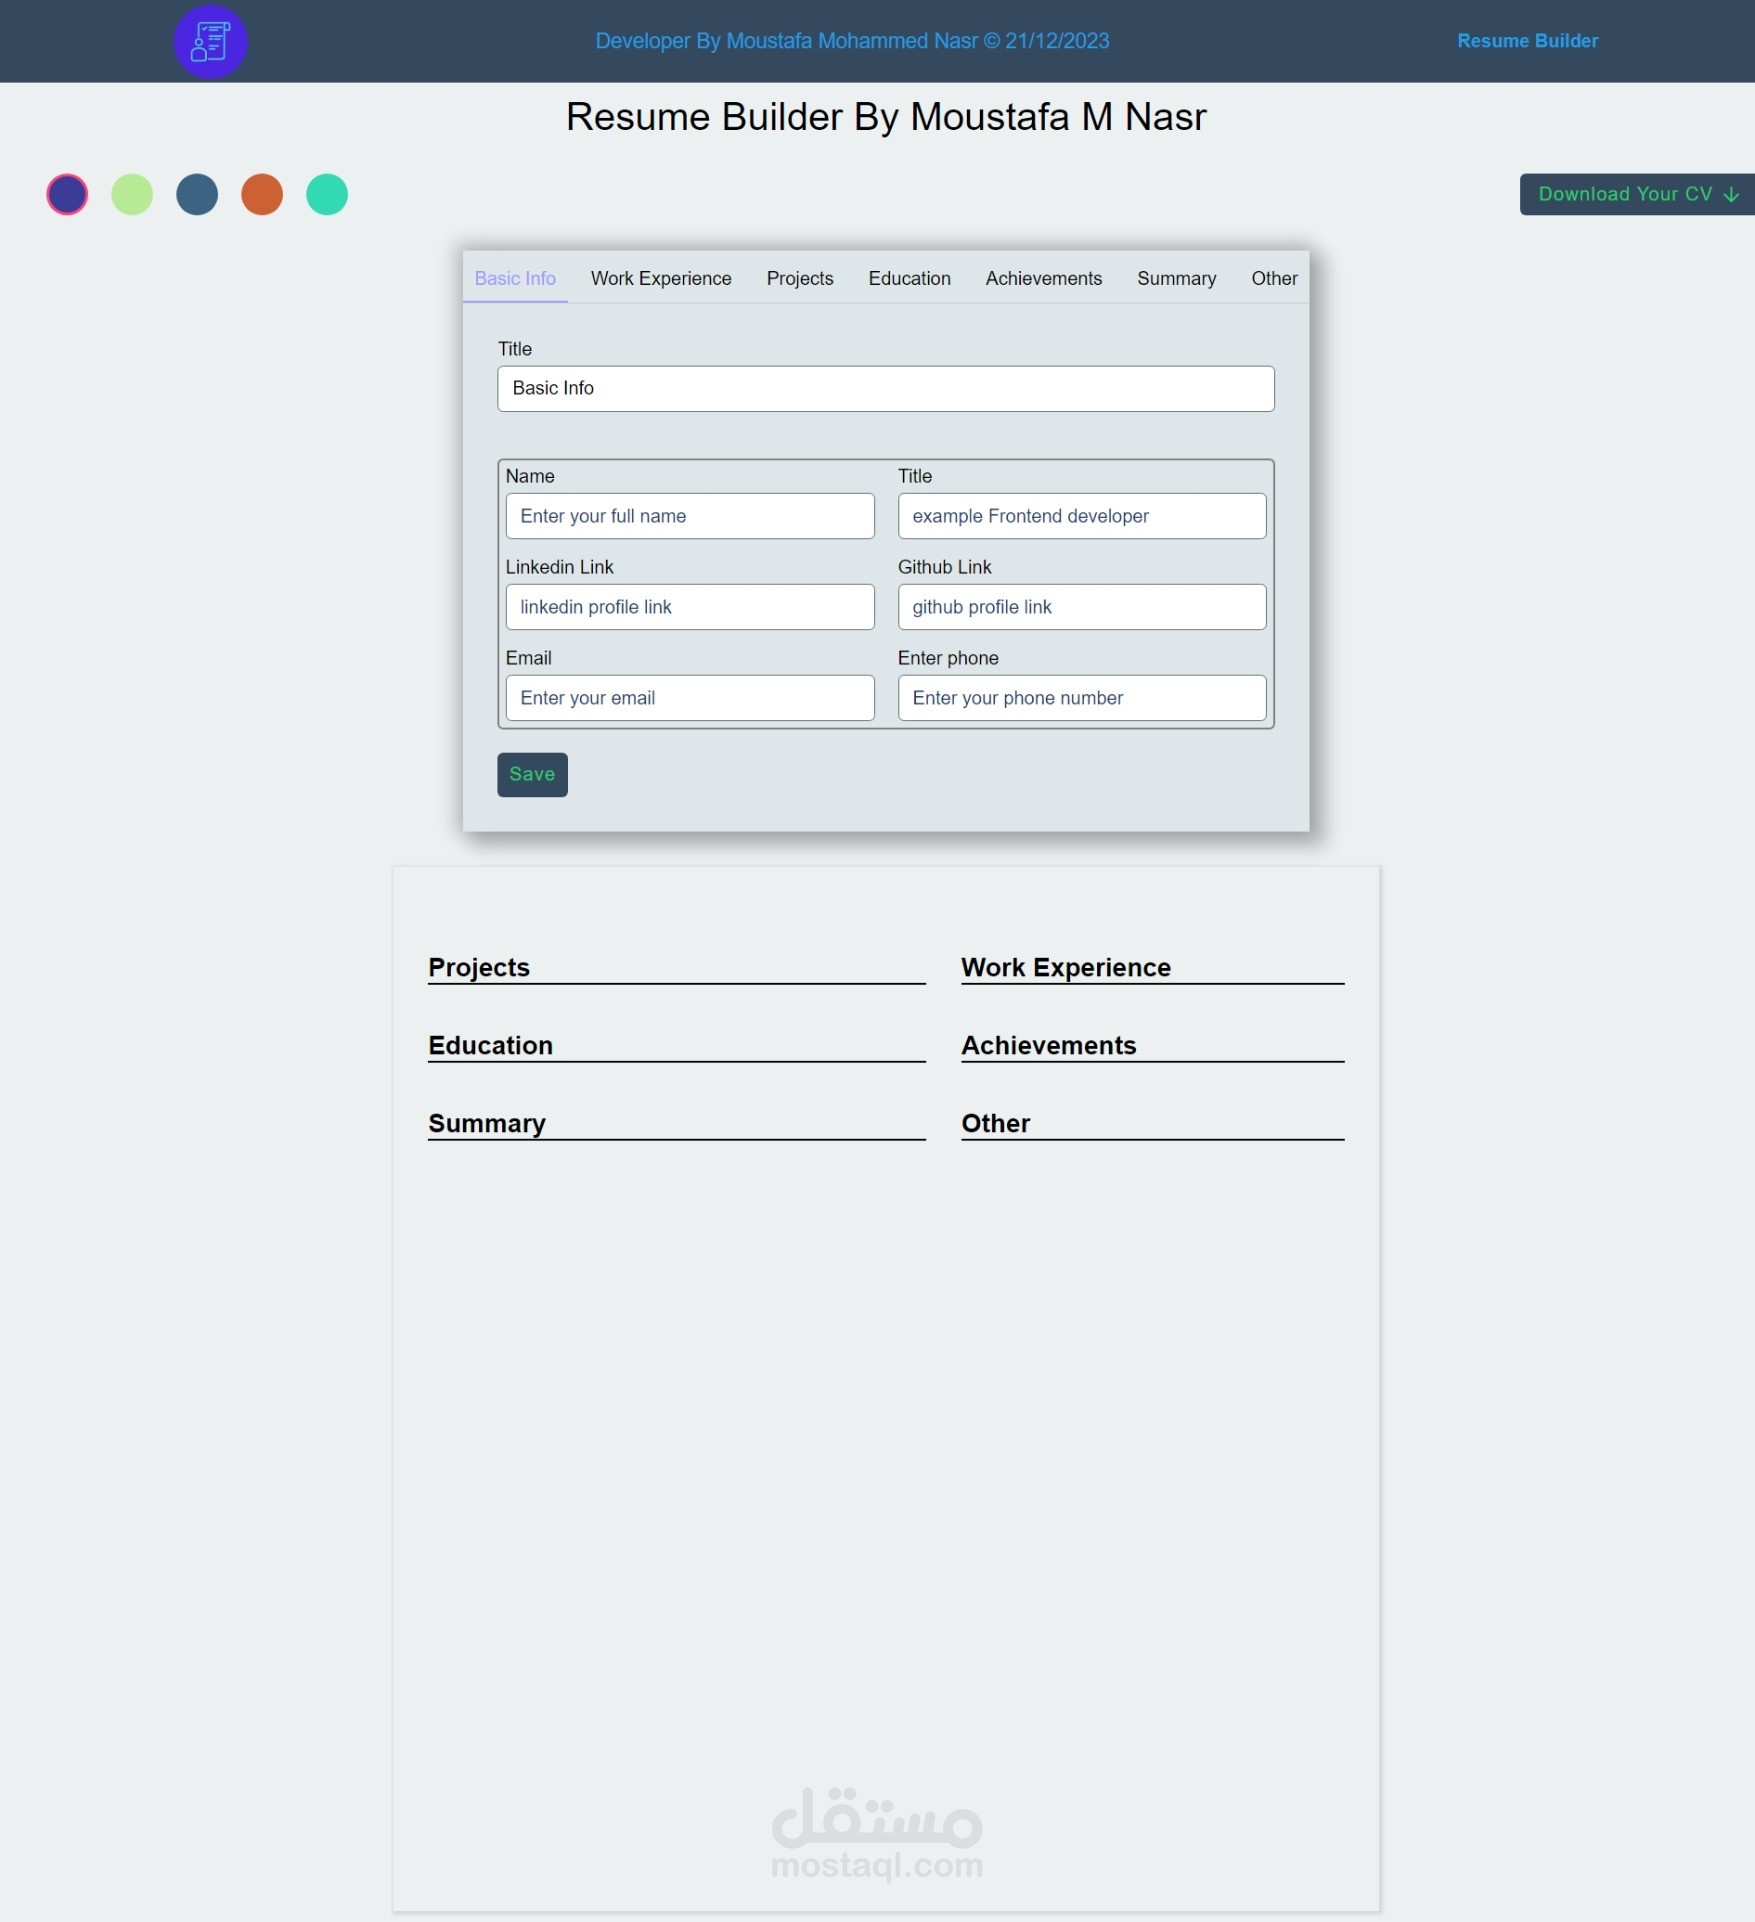The height and width of the screenshot is (1922, 1755).
Task: Click the page heading Resume Builder By Moustafa M Nasr
Action: pos(886,117)
